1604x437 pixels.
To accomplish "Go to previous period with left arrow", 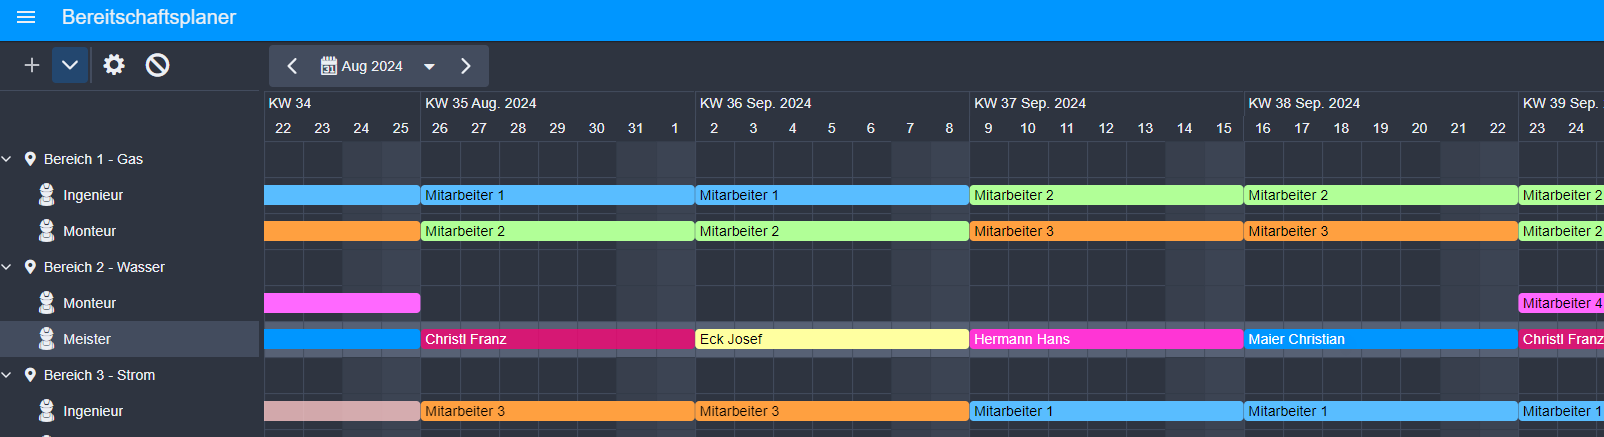I will [x=292, y=66].
